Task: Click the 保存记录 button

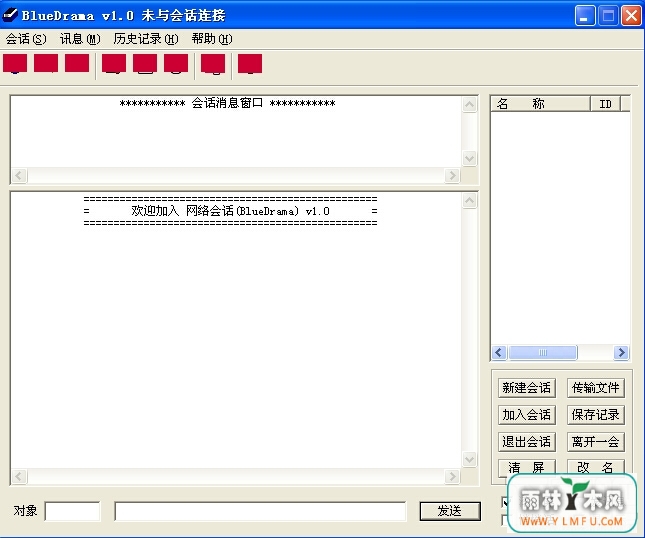Action: [596, 415]
